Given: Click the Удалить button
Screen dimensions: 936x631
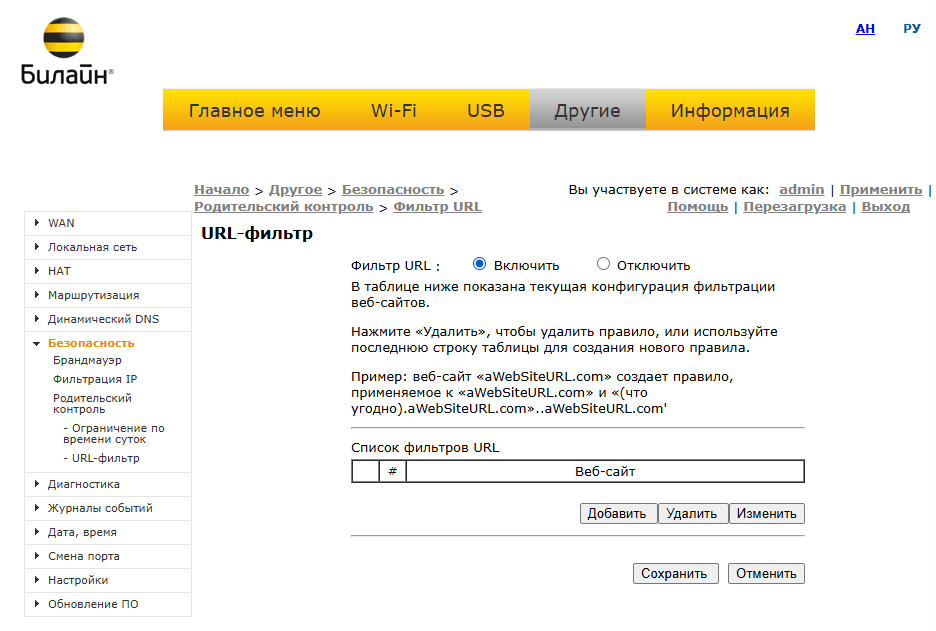Looking at the screenshot, I should click(692, 513).
